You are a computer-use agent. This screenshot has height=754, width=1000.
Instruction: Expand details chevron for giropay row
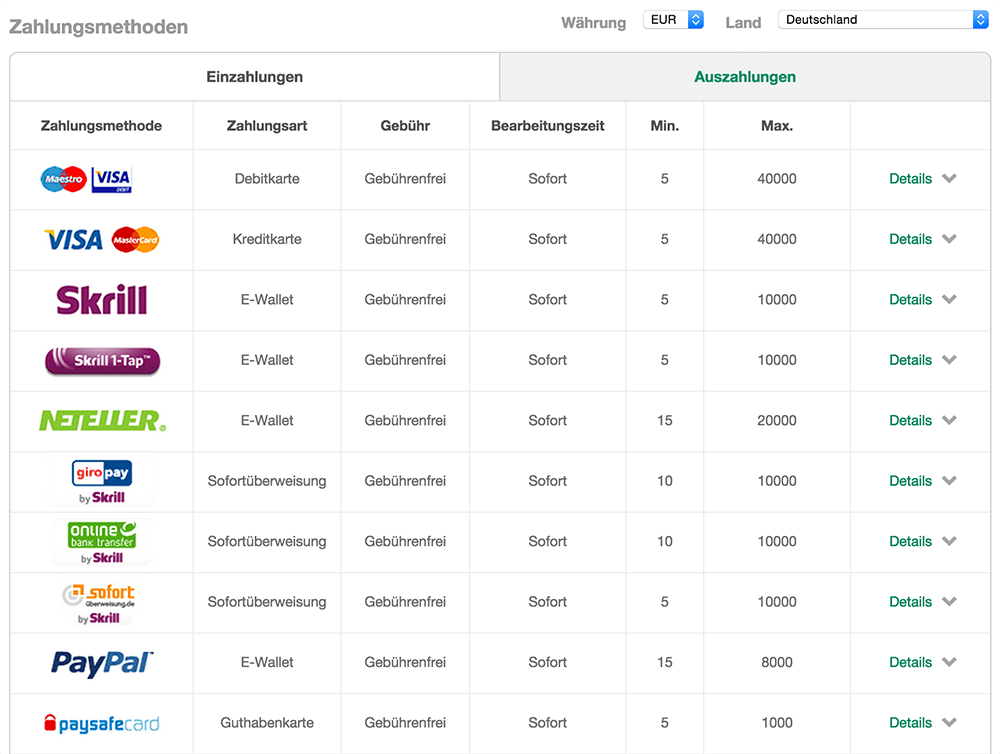[949, 481]
